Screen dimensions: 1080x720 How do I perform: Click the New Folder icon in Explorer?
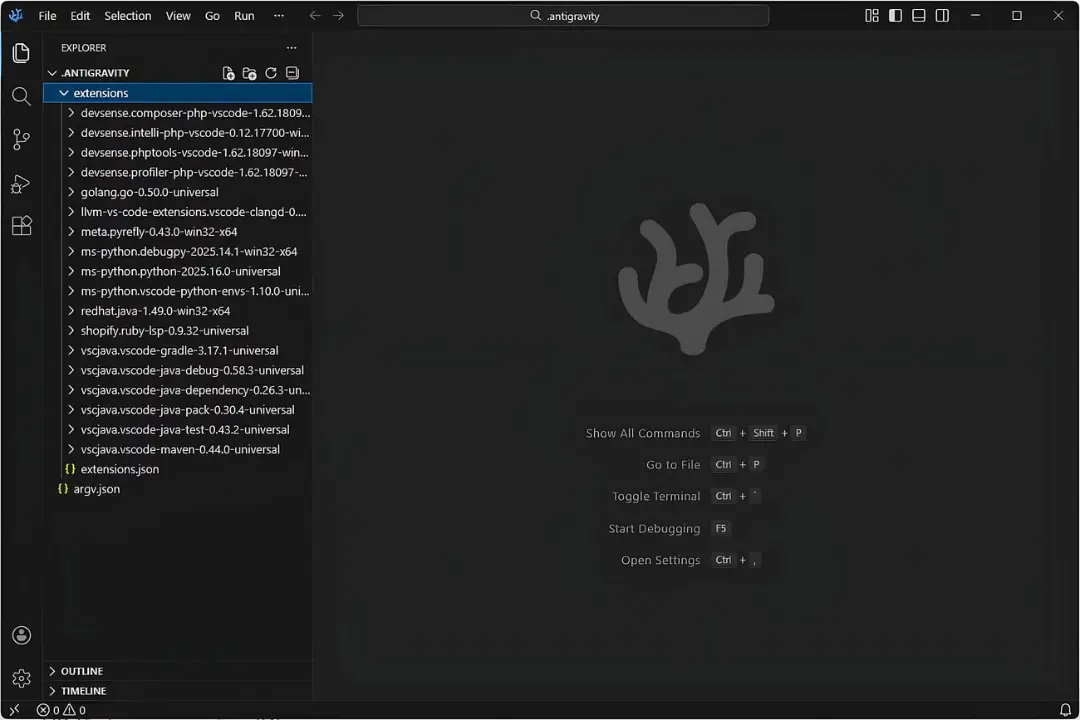coord(249,73)
